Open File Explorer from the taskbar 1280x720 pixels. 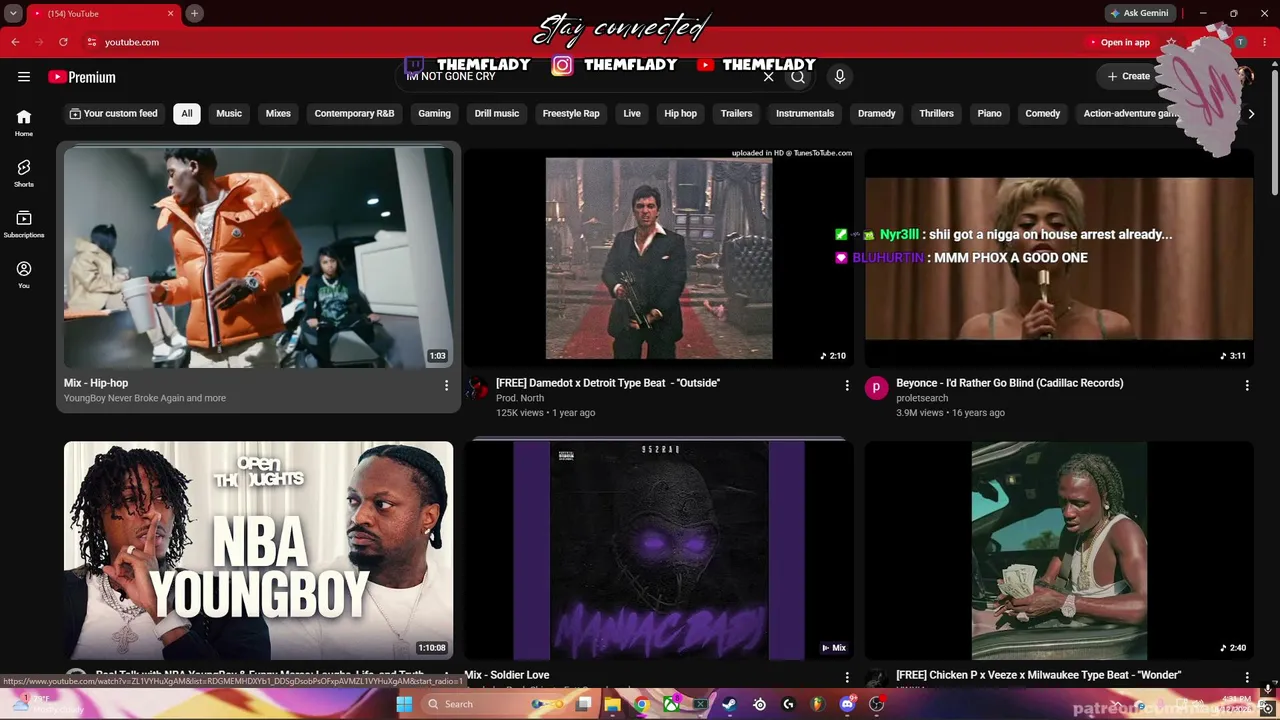(613, 704)
